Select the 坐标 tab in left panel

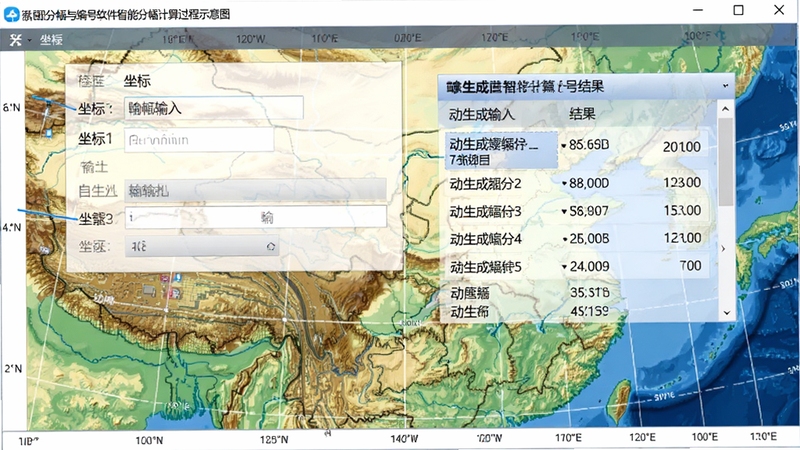tap(137, 81)
